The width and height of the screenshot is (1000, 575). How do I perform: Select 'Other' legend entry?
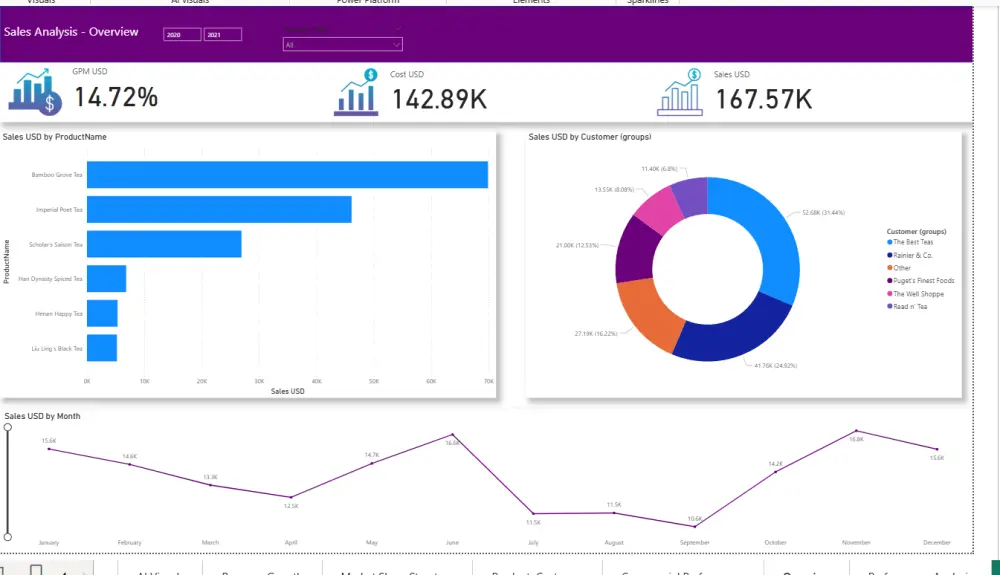899,268
